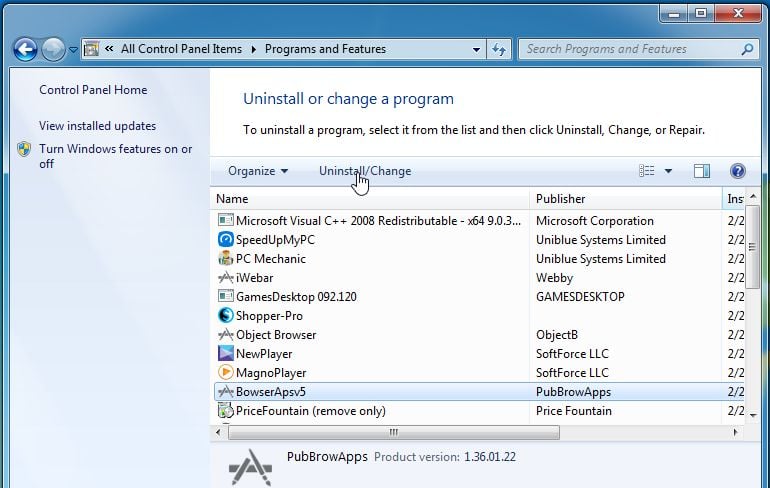Sort by the Publisher column header
The height and width of the screenshot is (488, 770).
pos(626,199)
